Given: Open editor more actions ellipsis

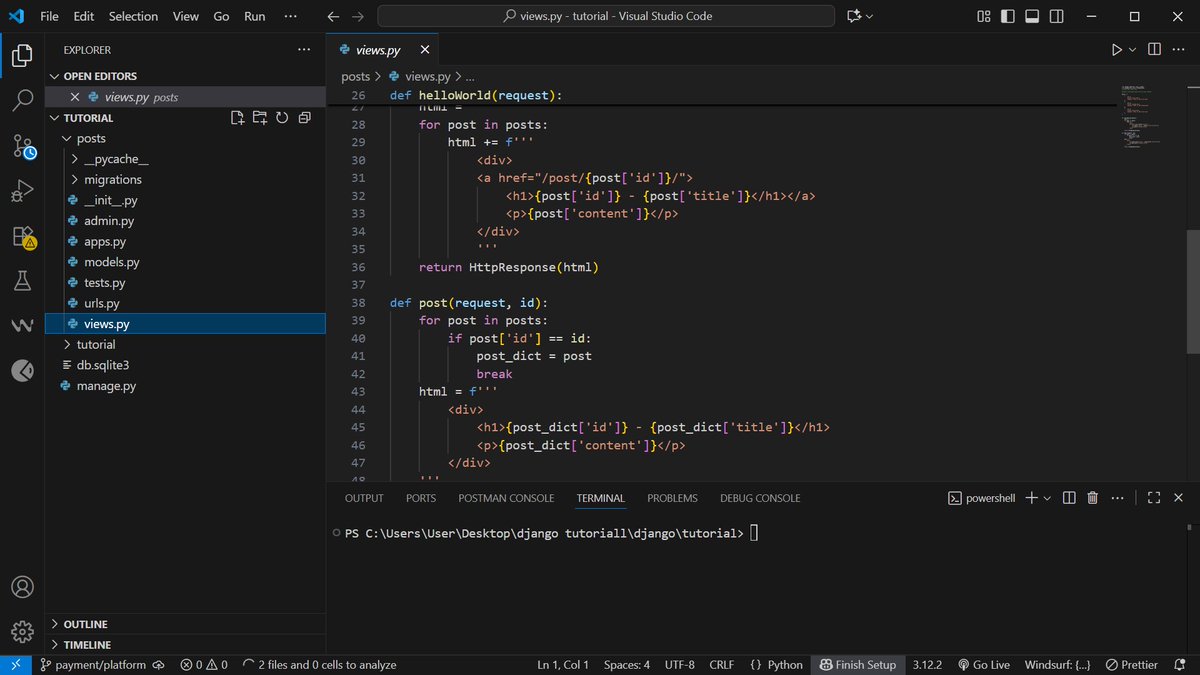Looking at the screenshot, I should coord(1178,50).
